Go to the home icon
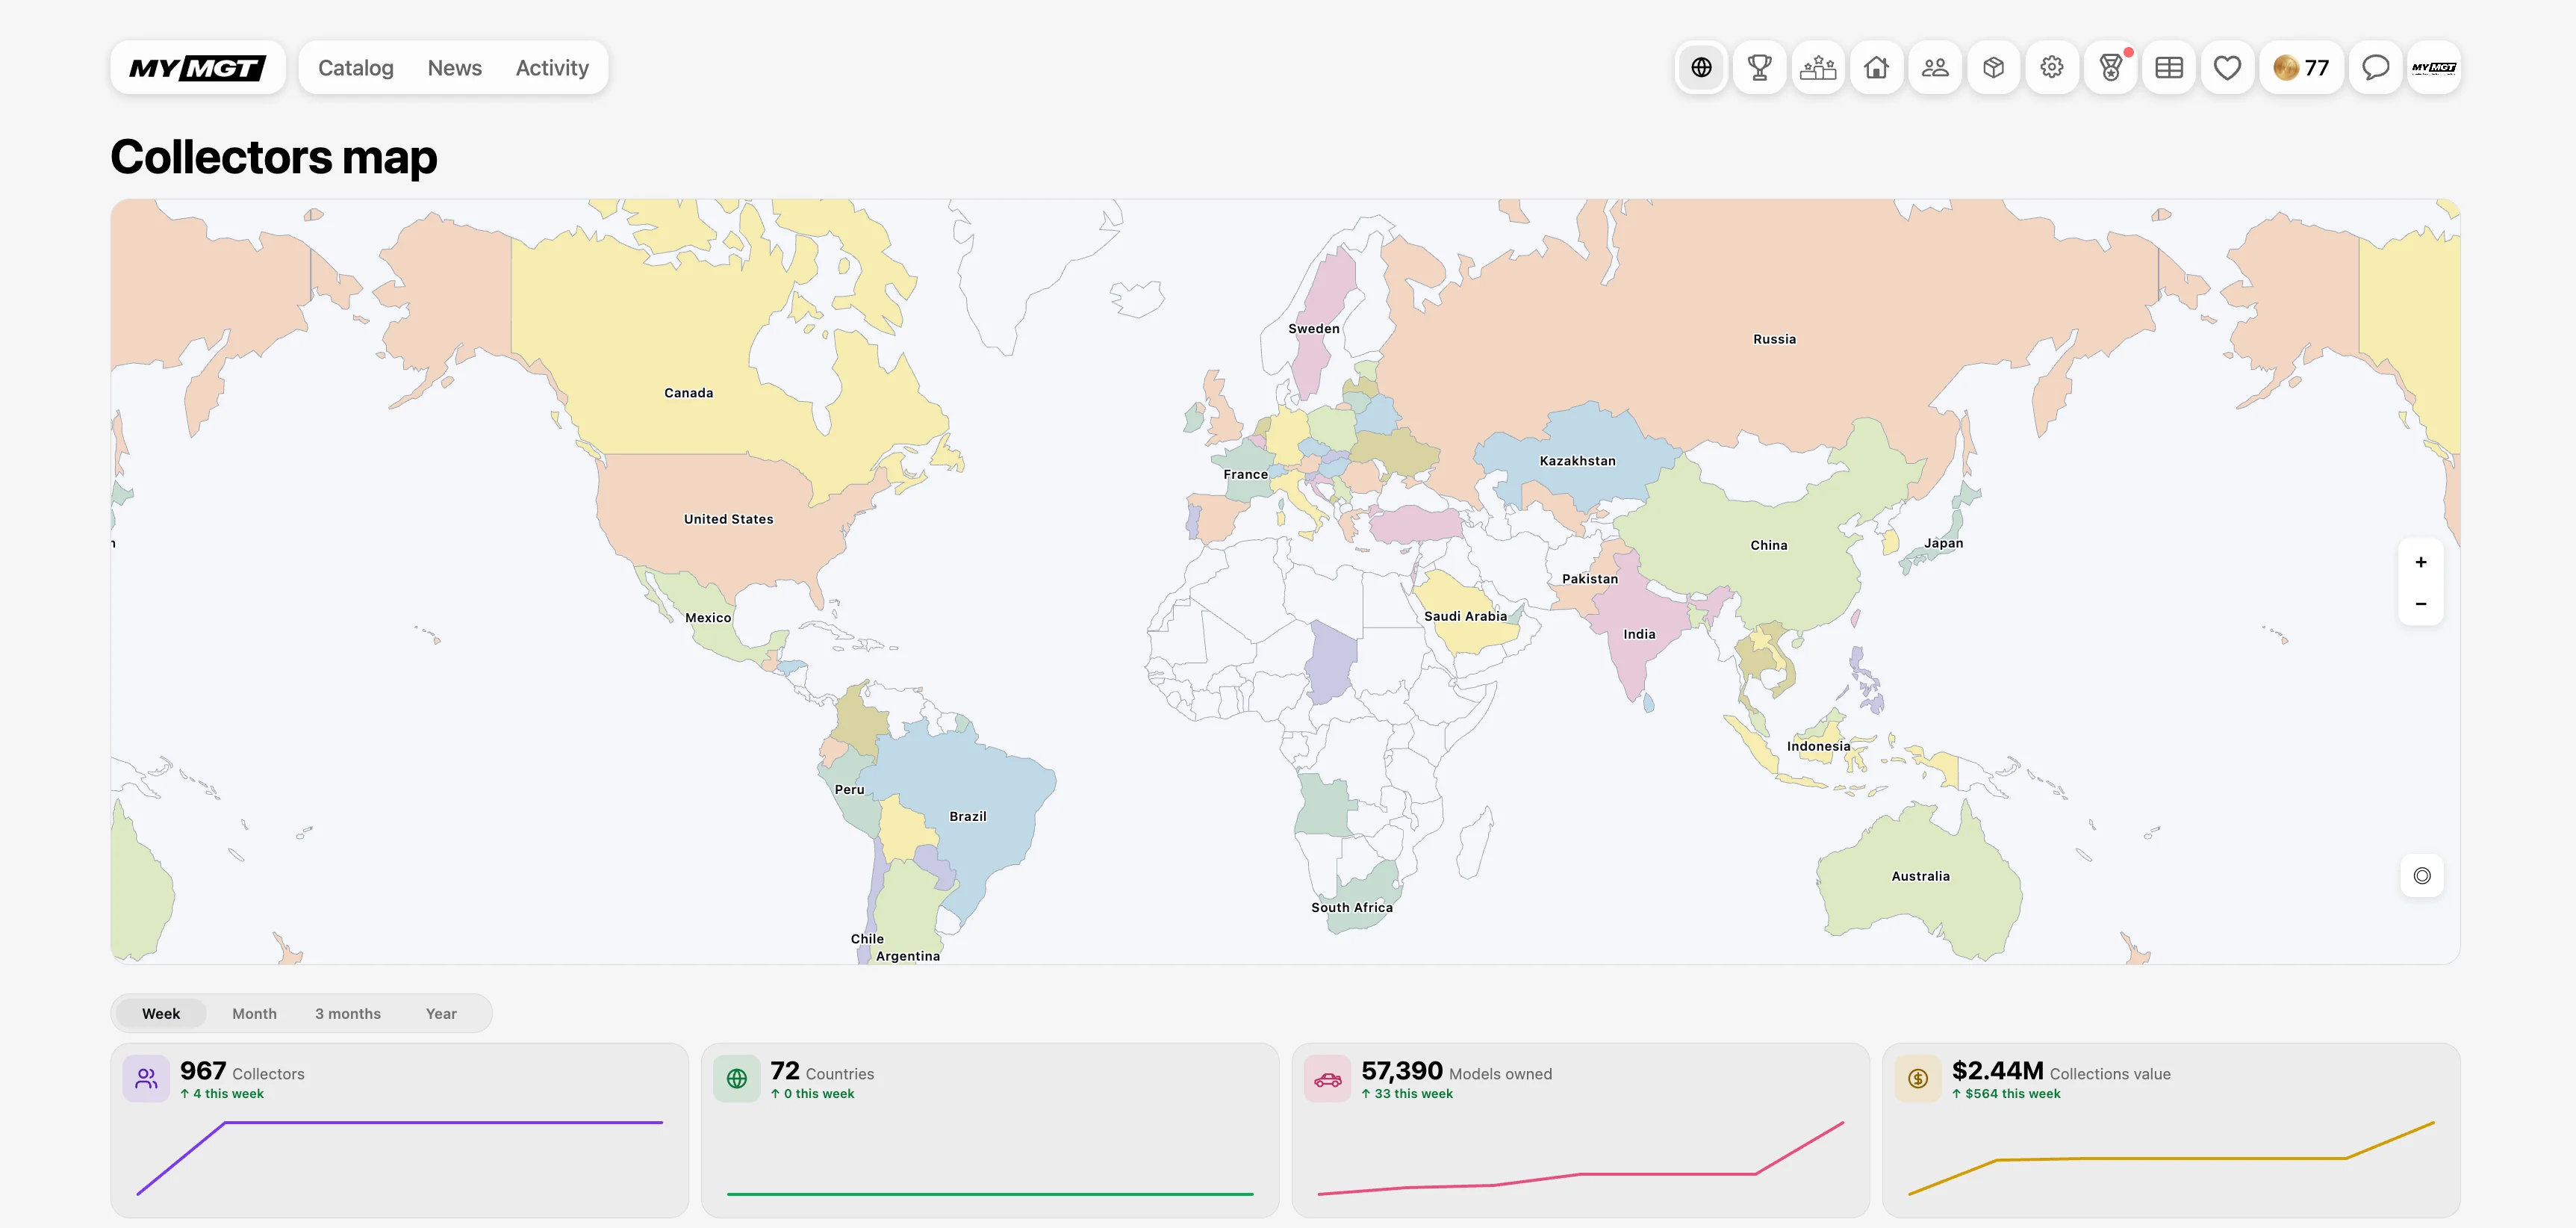The width and height of the screenshot is (2576, 1228). [x=1877, y=68]
